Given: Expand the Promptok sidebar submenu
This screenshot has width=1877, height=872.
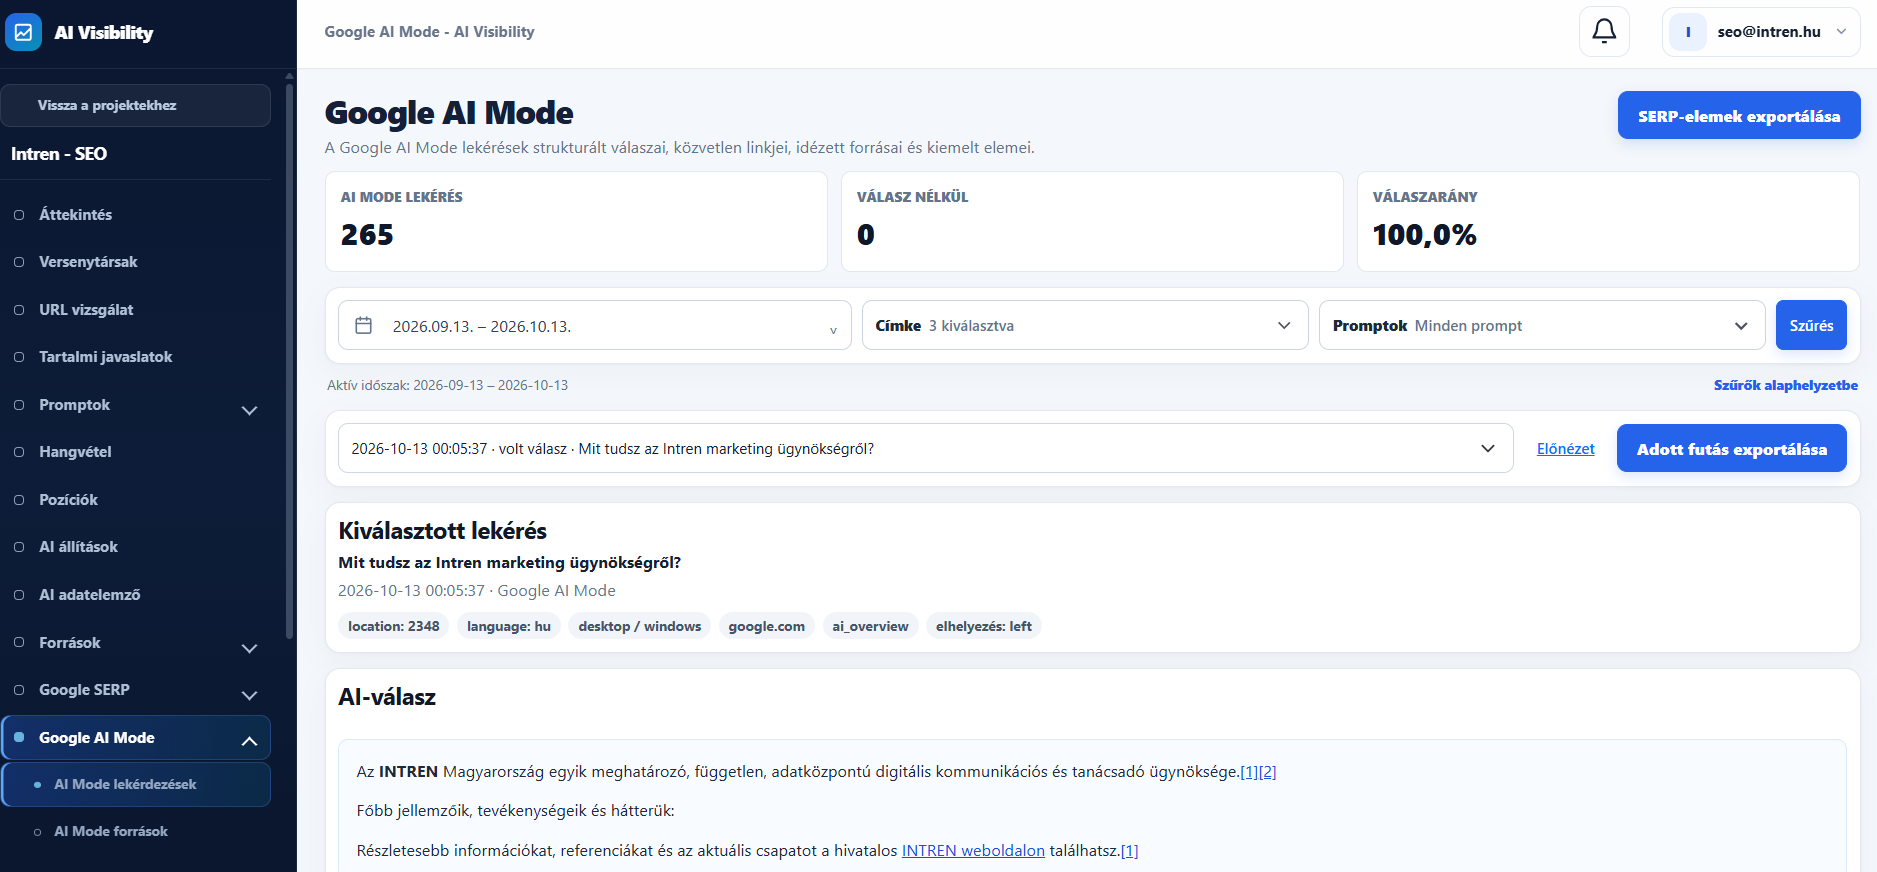Looking at the screenshot, I should point(250,410).
